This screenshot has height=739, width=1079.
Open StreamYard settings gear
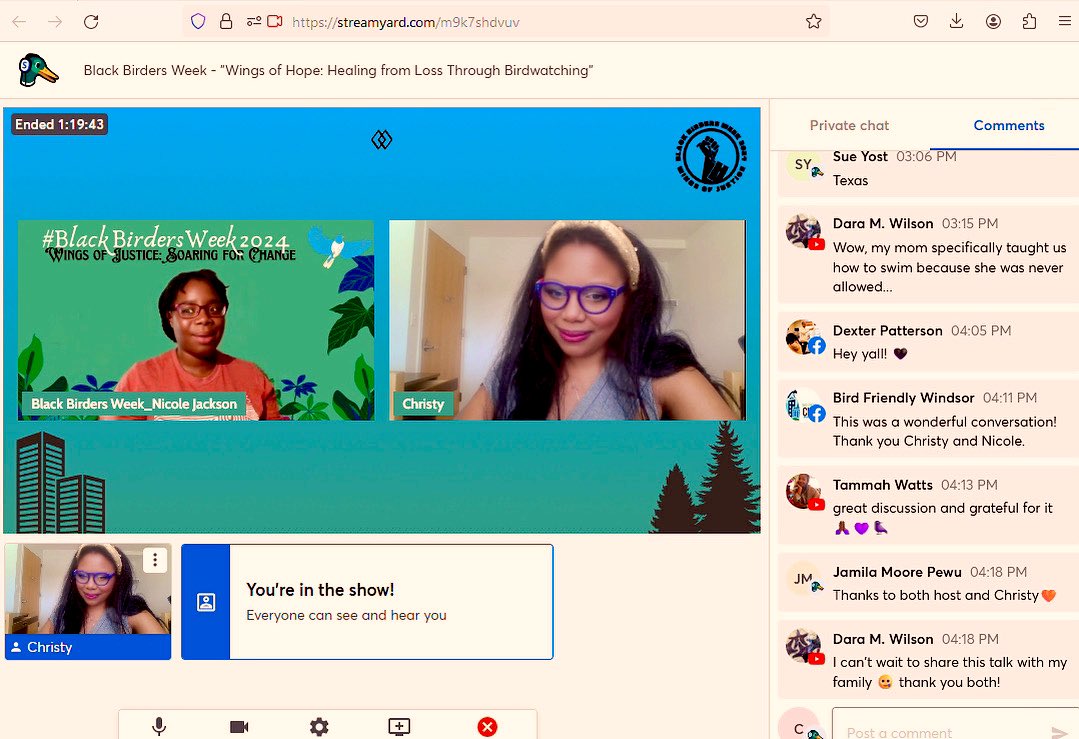(x=319, y=727)
